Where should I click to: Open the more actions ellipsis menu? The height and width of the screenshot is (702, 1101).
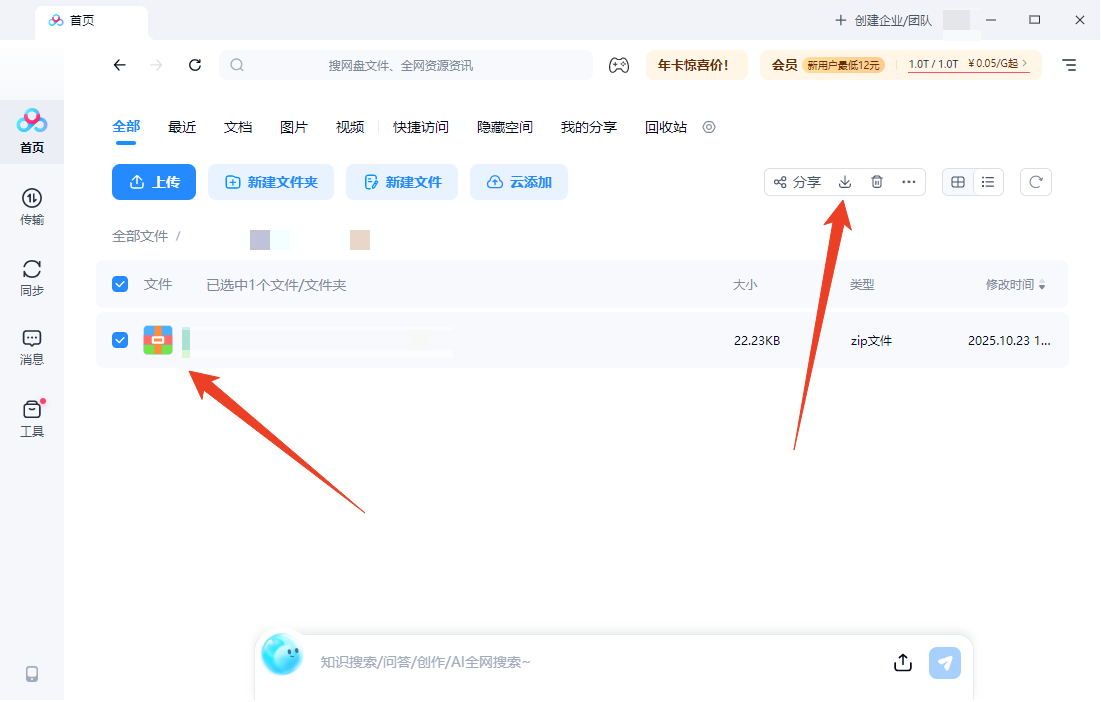[909, 182]
